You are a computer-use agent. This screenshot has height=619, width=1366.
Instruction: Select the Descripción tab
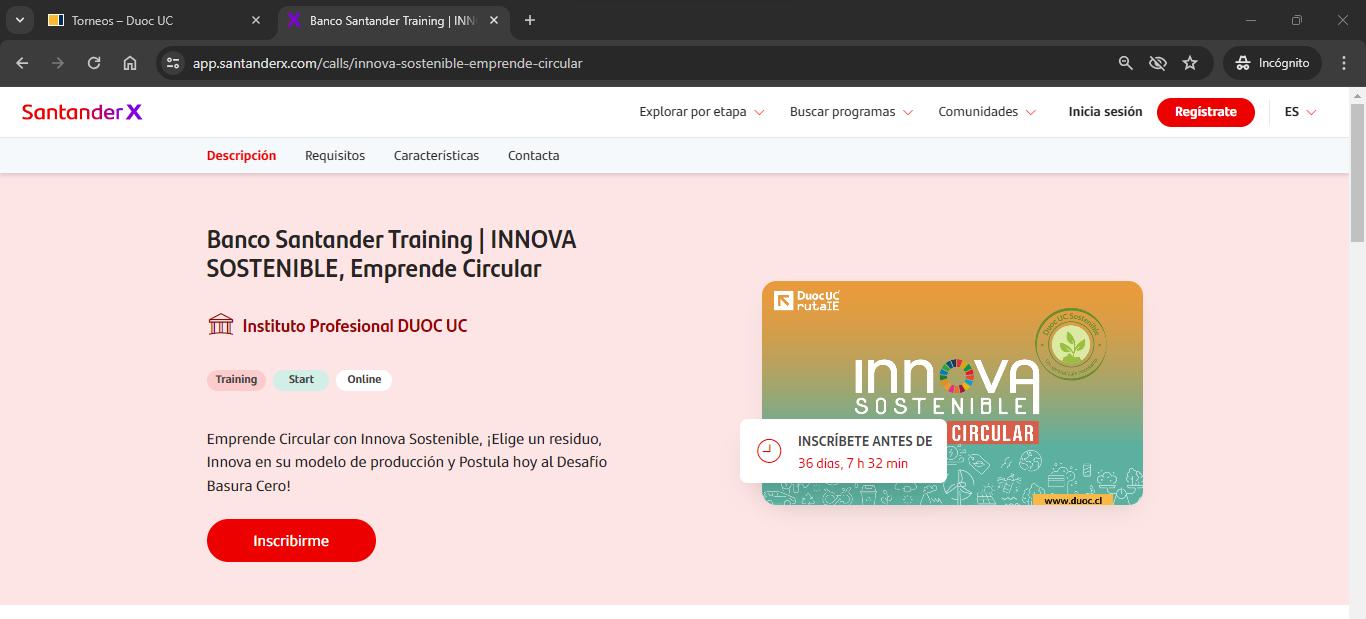tap(241, 156)
